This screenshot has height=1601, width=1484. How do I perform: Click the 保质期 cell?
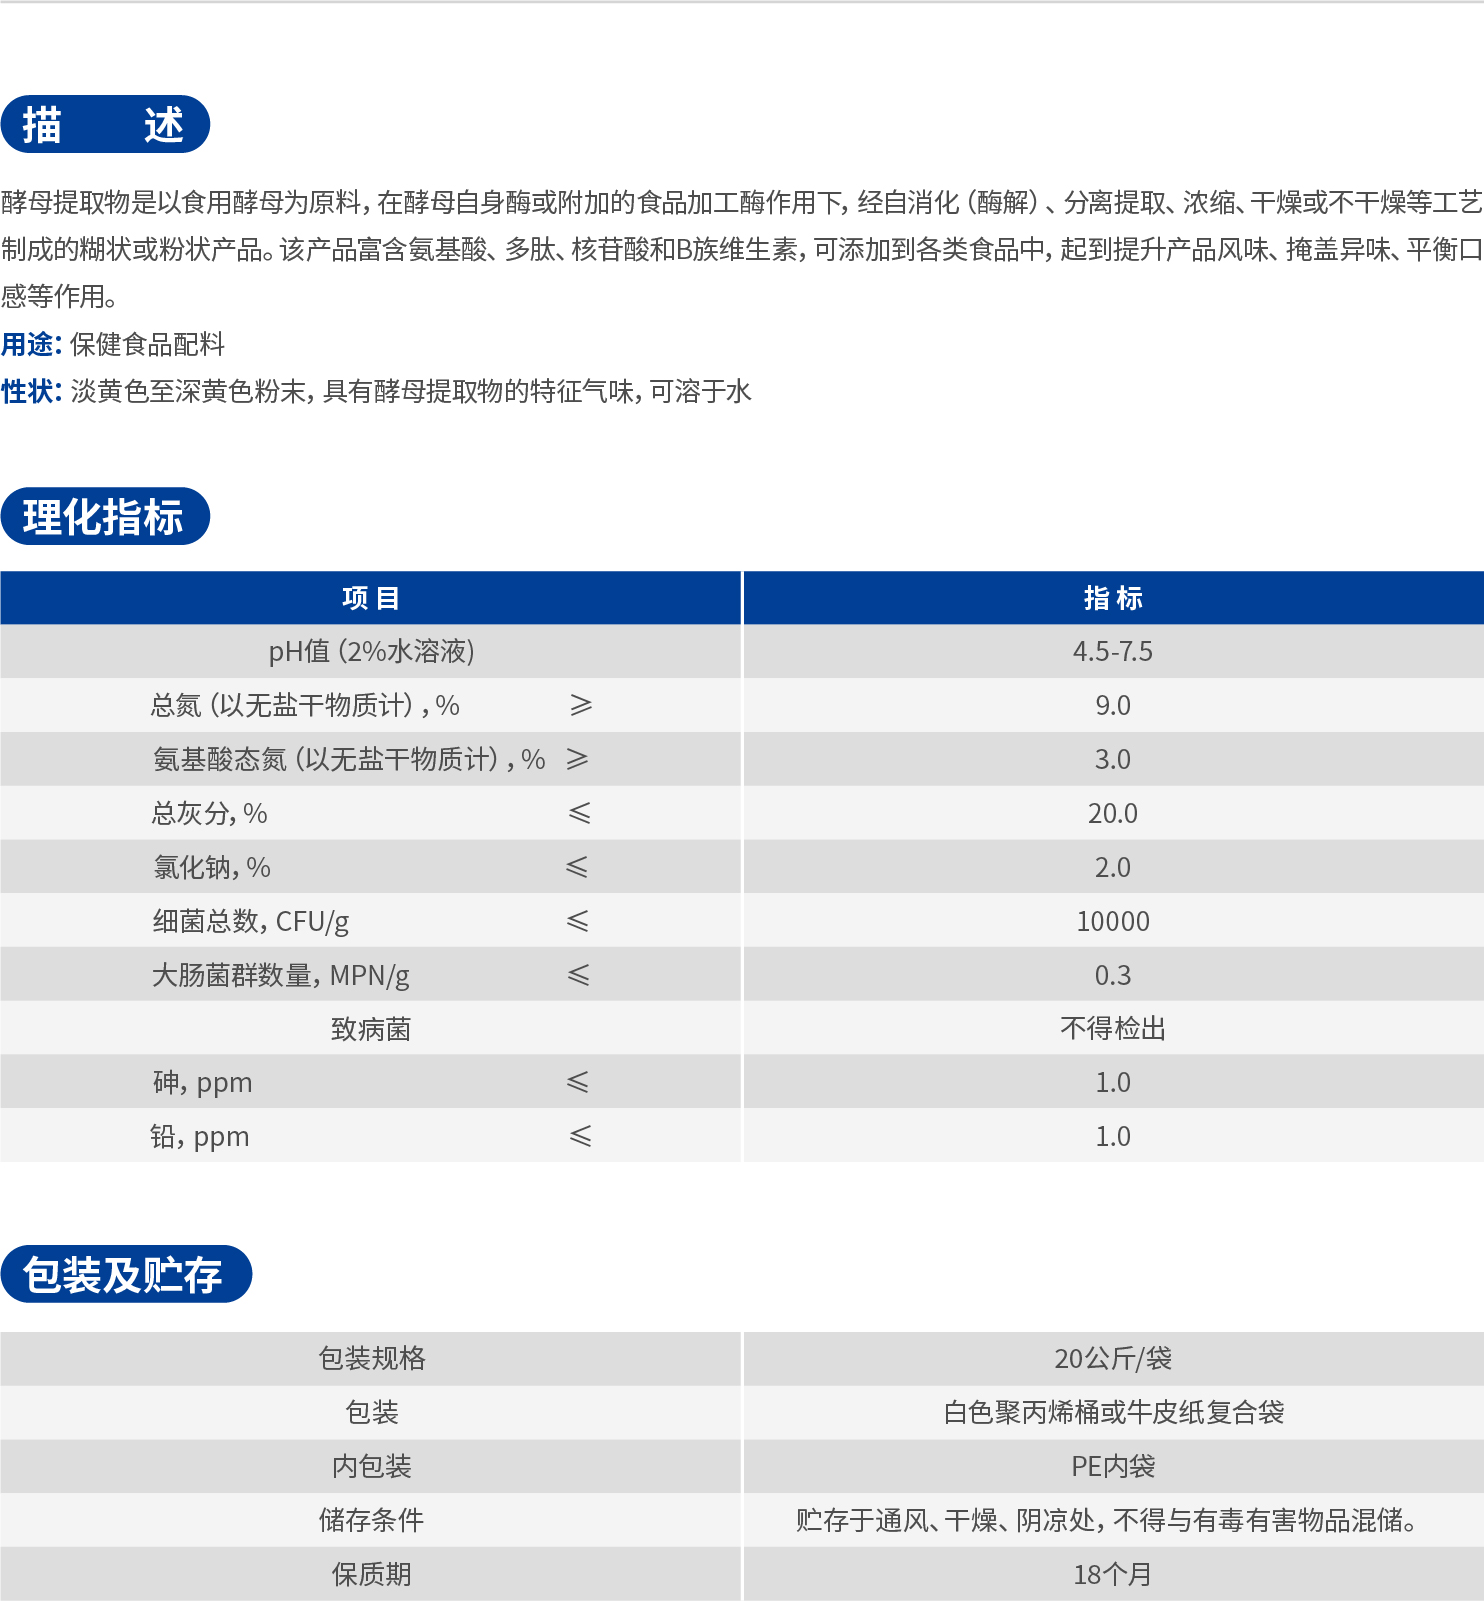pos(370,1574)
